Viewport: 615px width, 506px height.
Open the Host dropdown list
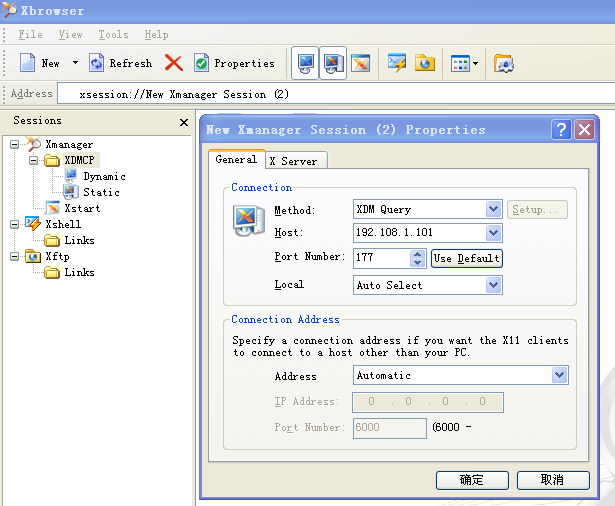(x=493, y=233)
